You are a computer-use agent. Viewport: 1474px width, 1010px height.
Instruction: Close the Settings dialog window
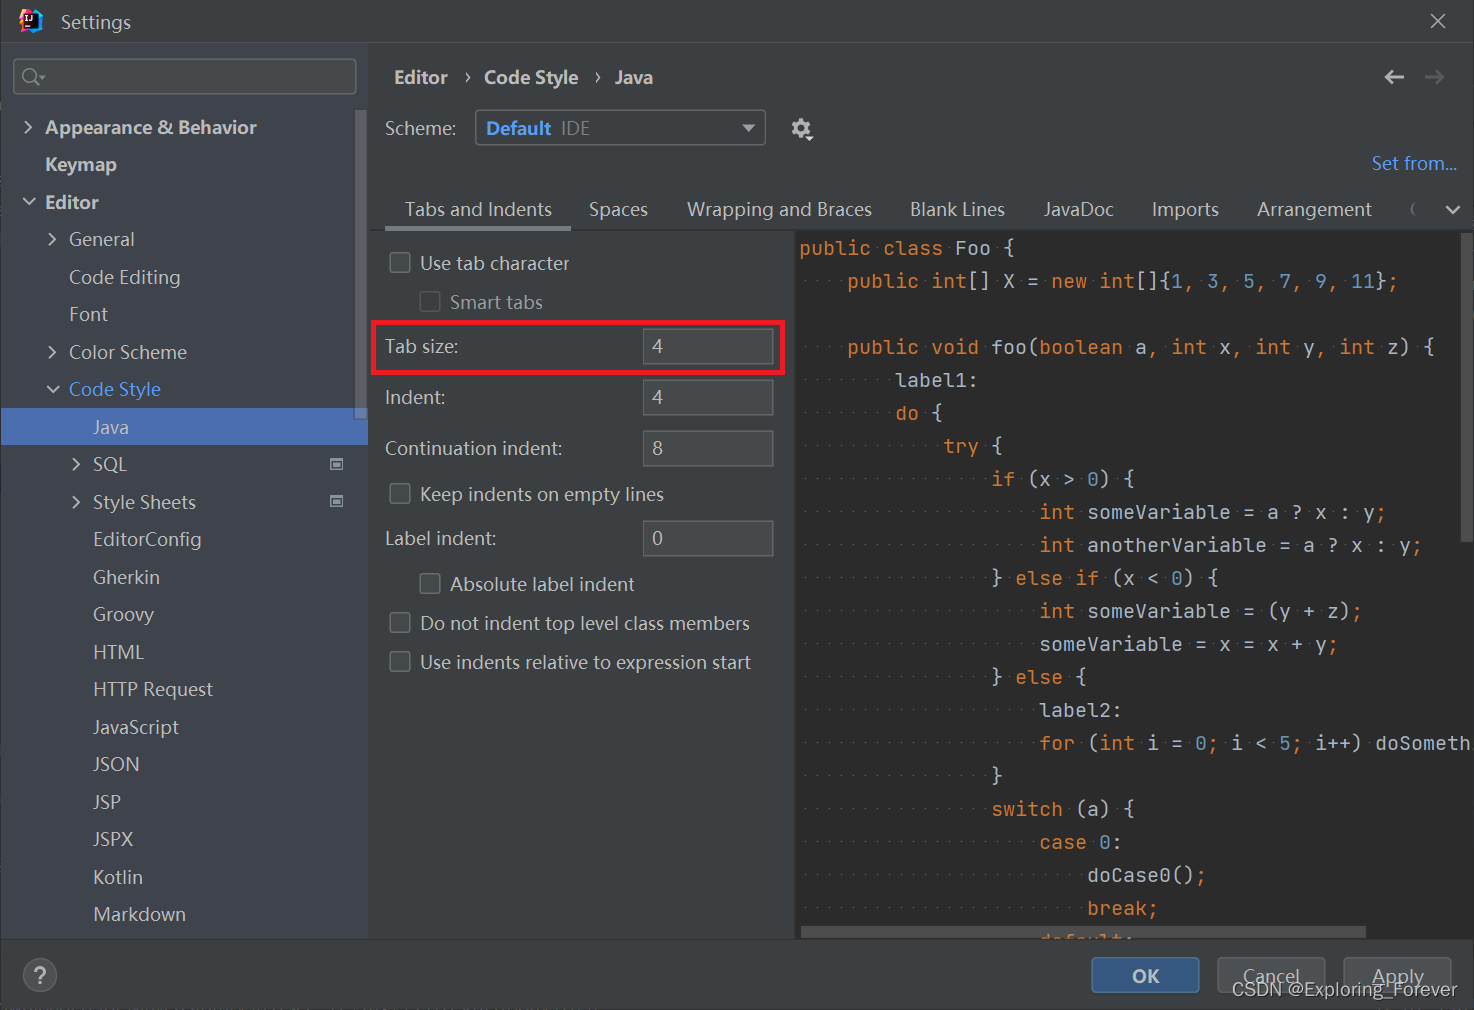point(1438,21)
